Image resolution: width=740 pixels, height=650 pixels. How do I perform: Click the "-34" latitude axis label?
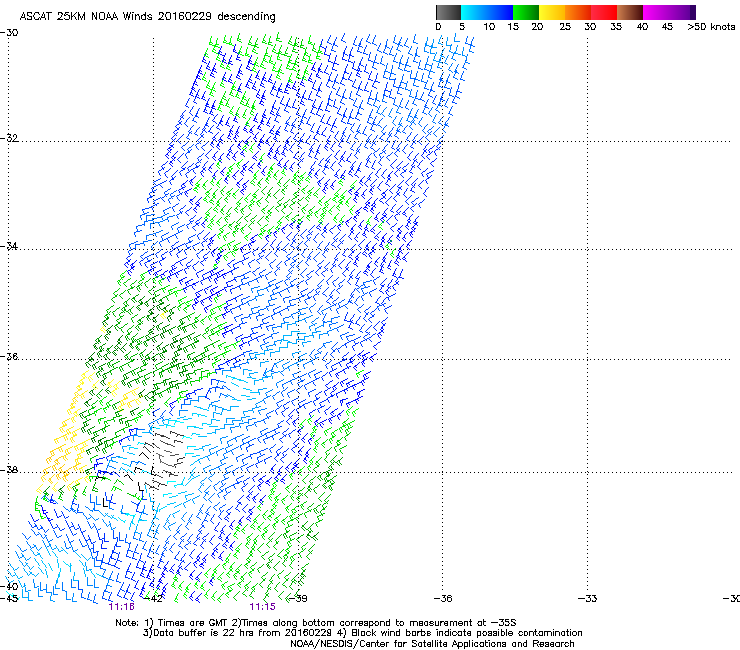(9, 246)
